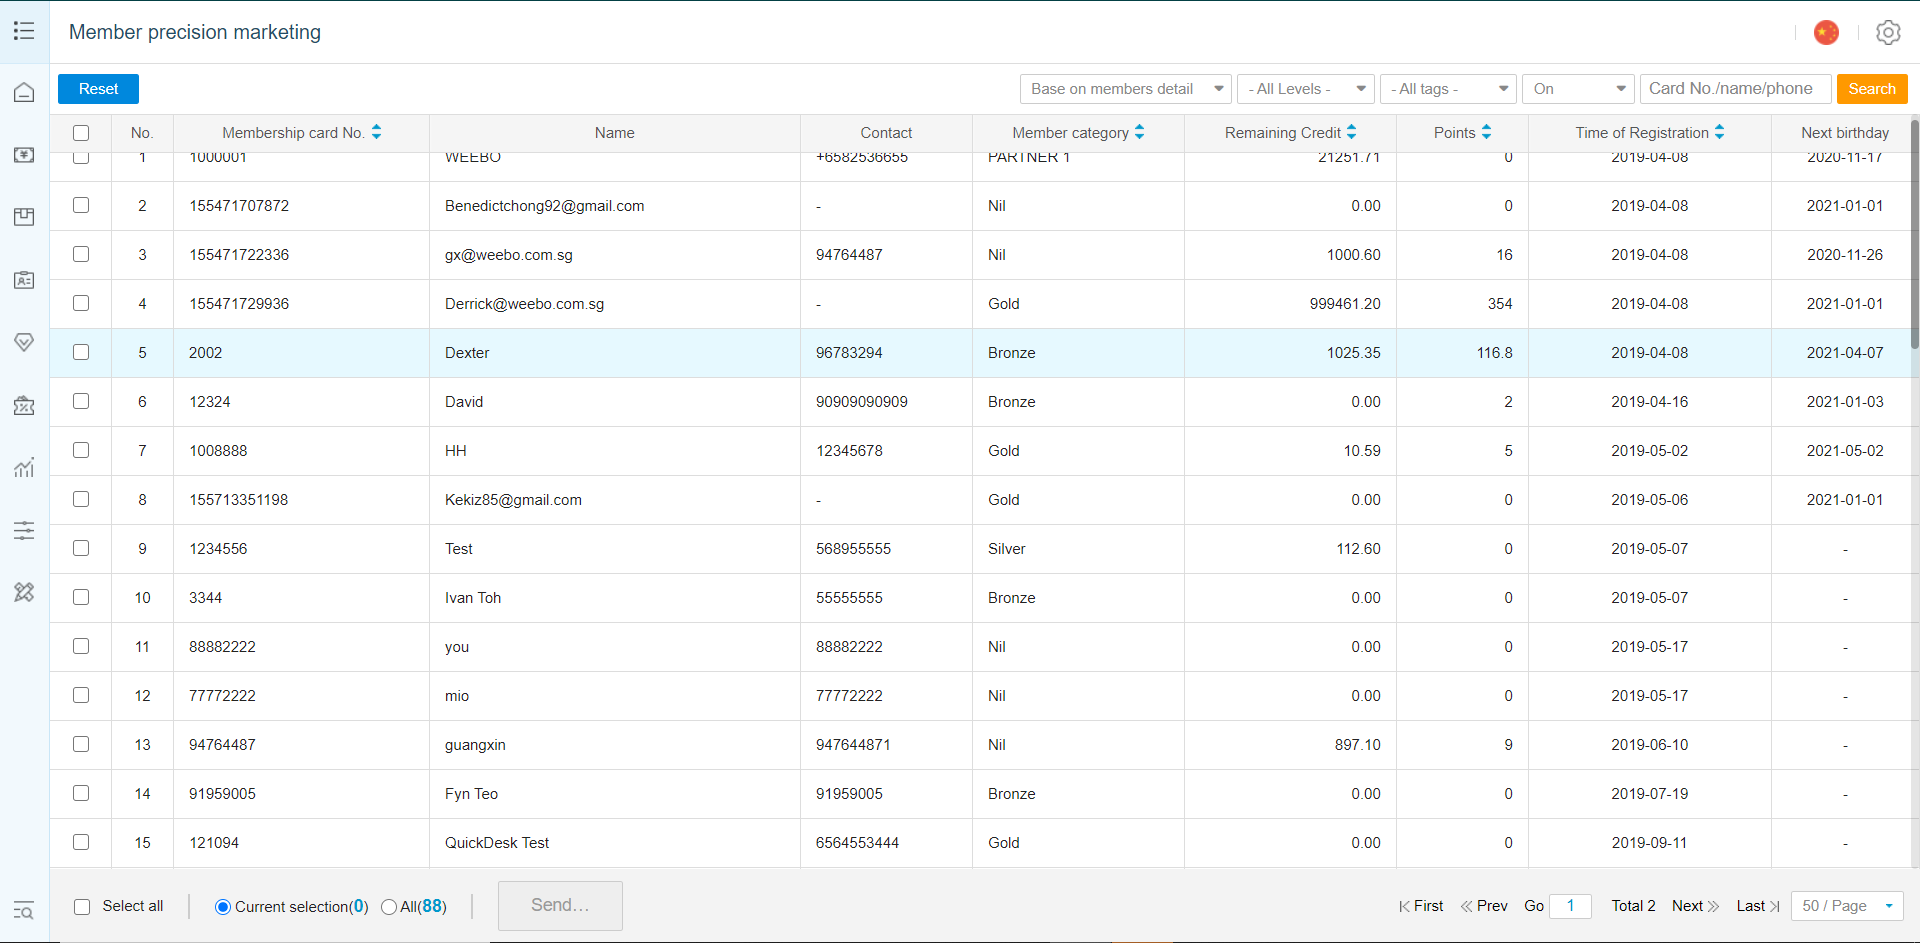1920x943 pixels.
Task: Open the member card icon in sidebar
Action: click(24, 280)
